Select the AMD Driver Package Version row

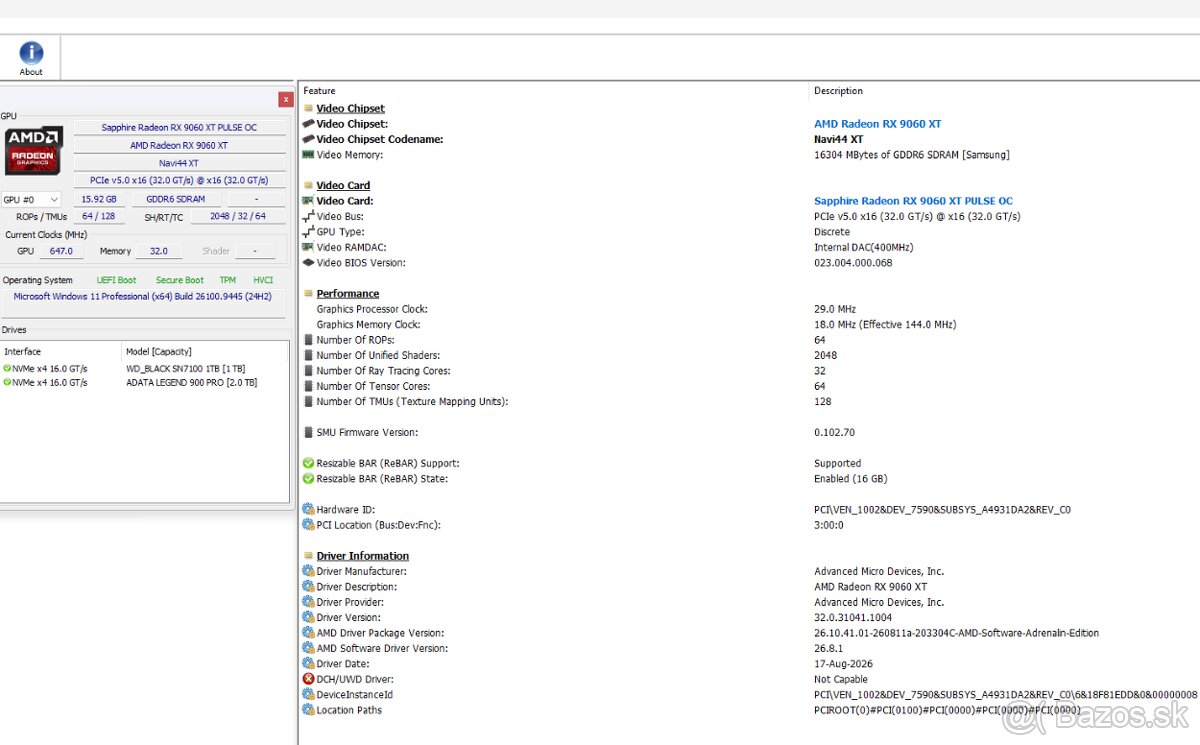coord(750,633)
